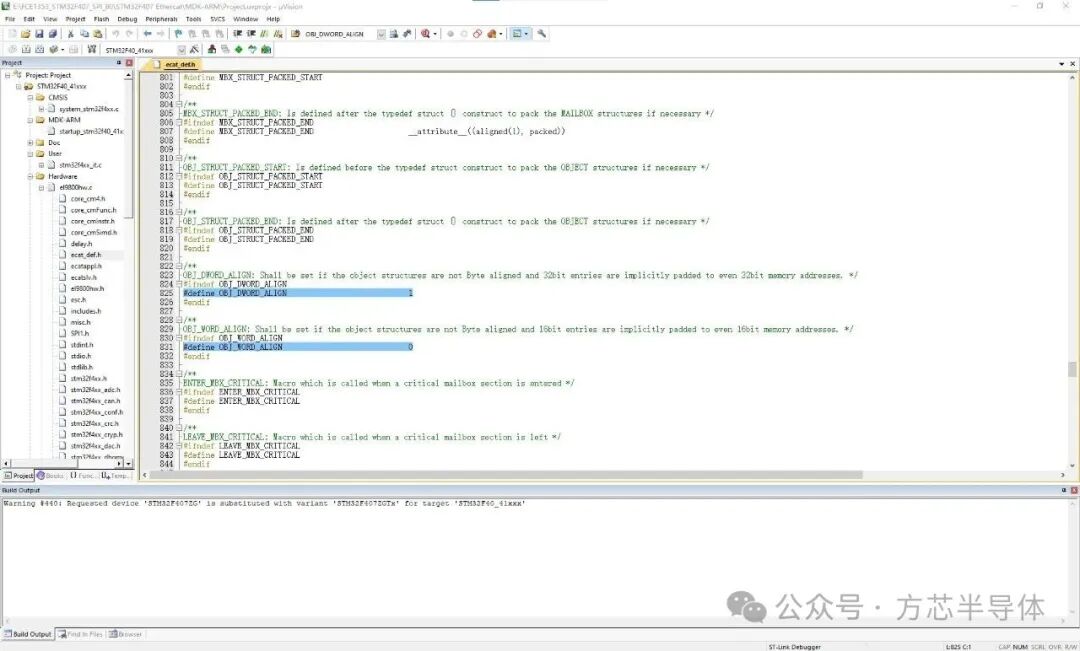Open the File menu
This screenshot has width=1080, height=651.
(10, 19)
